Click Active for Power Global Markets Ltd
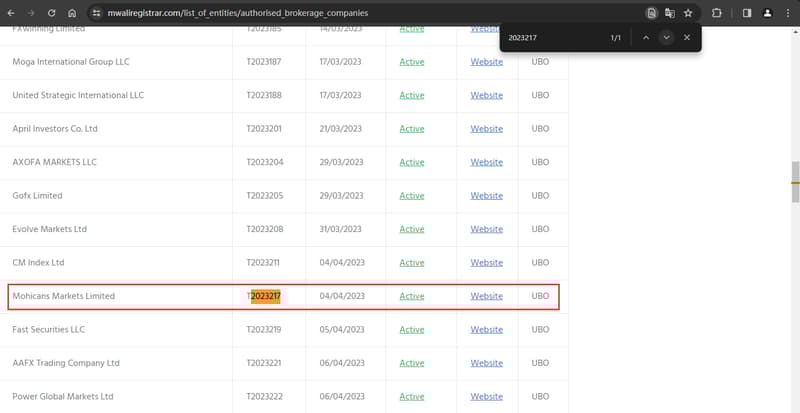Screen dimensions: 800x413 coord(412,397)
